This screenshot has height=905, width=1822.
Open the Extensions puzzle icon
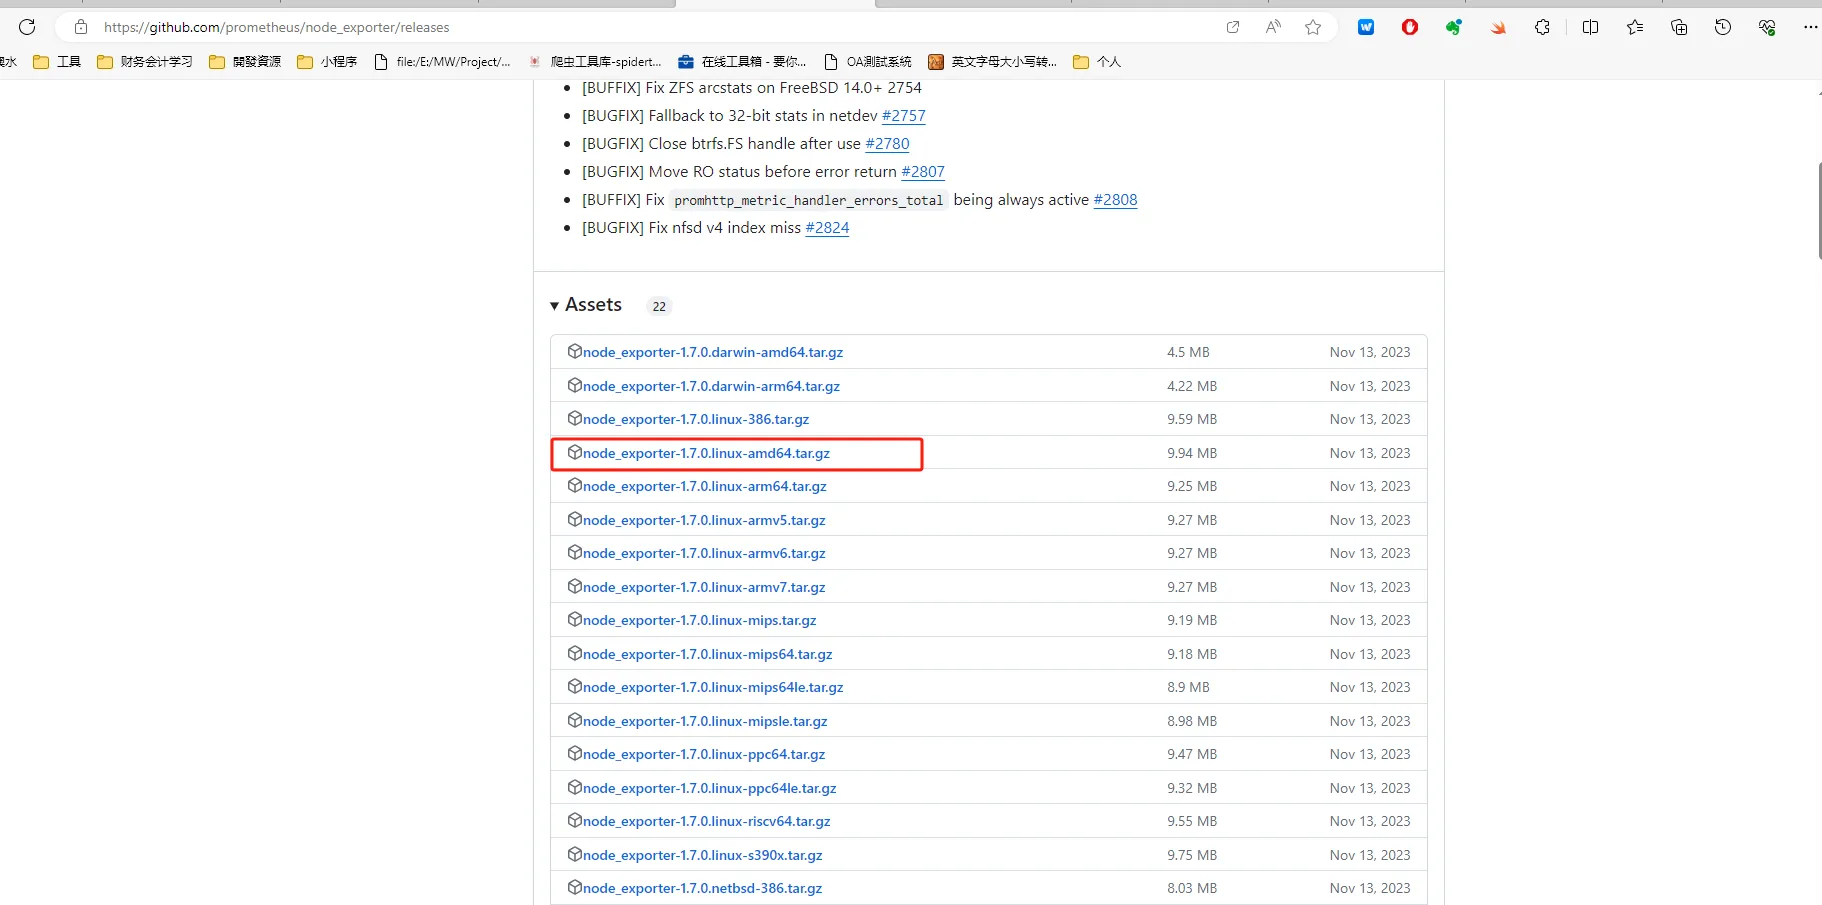point(1542,27)
